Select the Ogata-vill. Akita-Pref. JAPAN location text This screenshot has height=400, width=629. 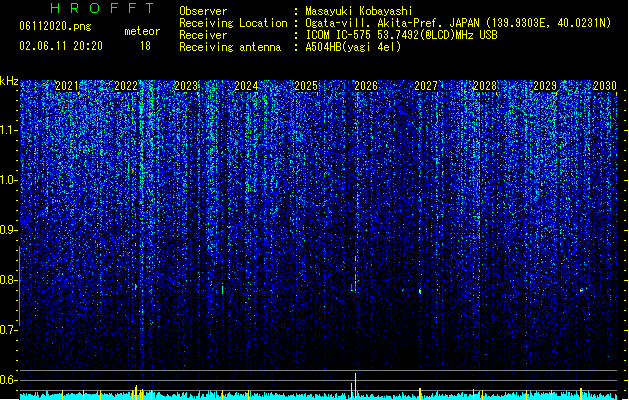click(458, 23)
